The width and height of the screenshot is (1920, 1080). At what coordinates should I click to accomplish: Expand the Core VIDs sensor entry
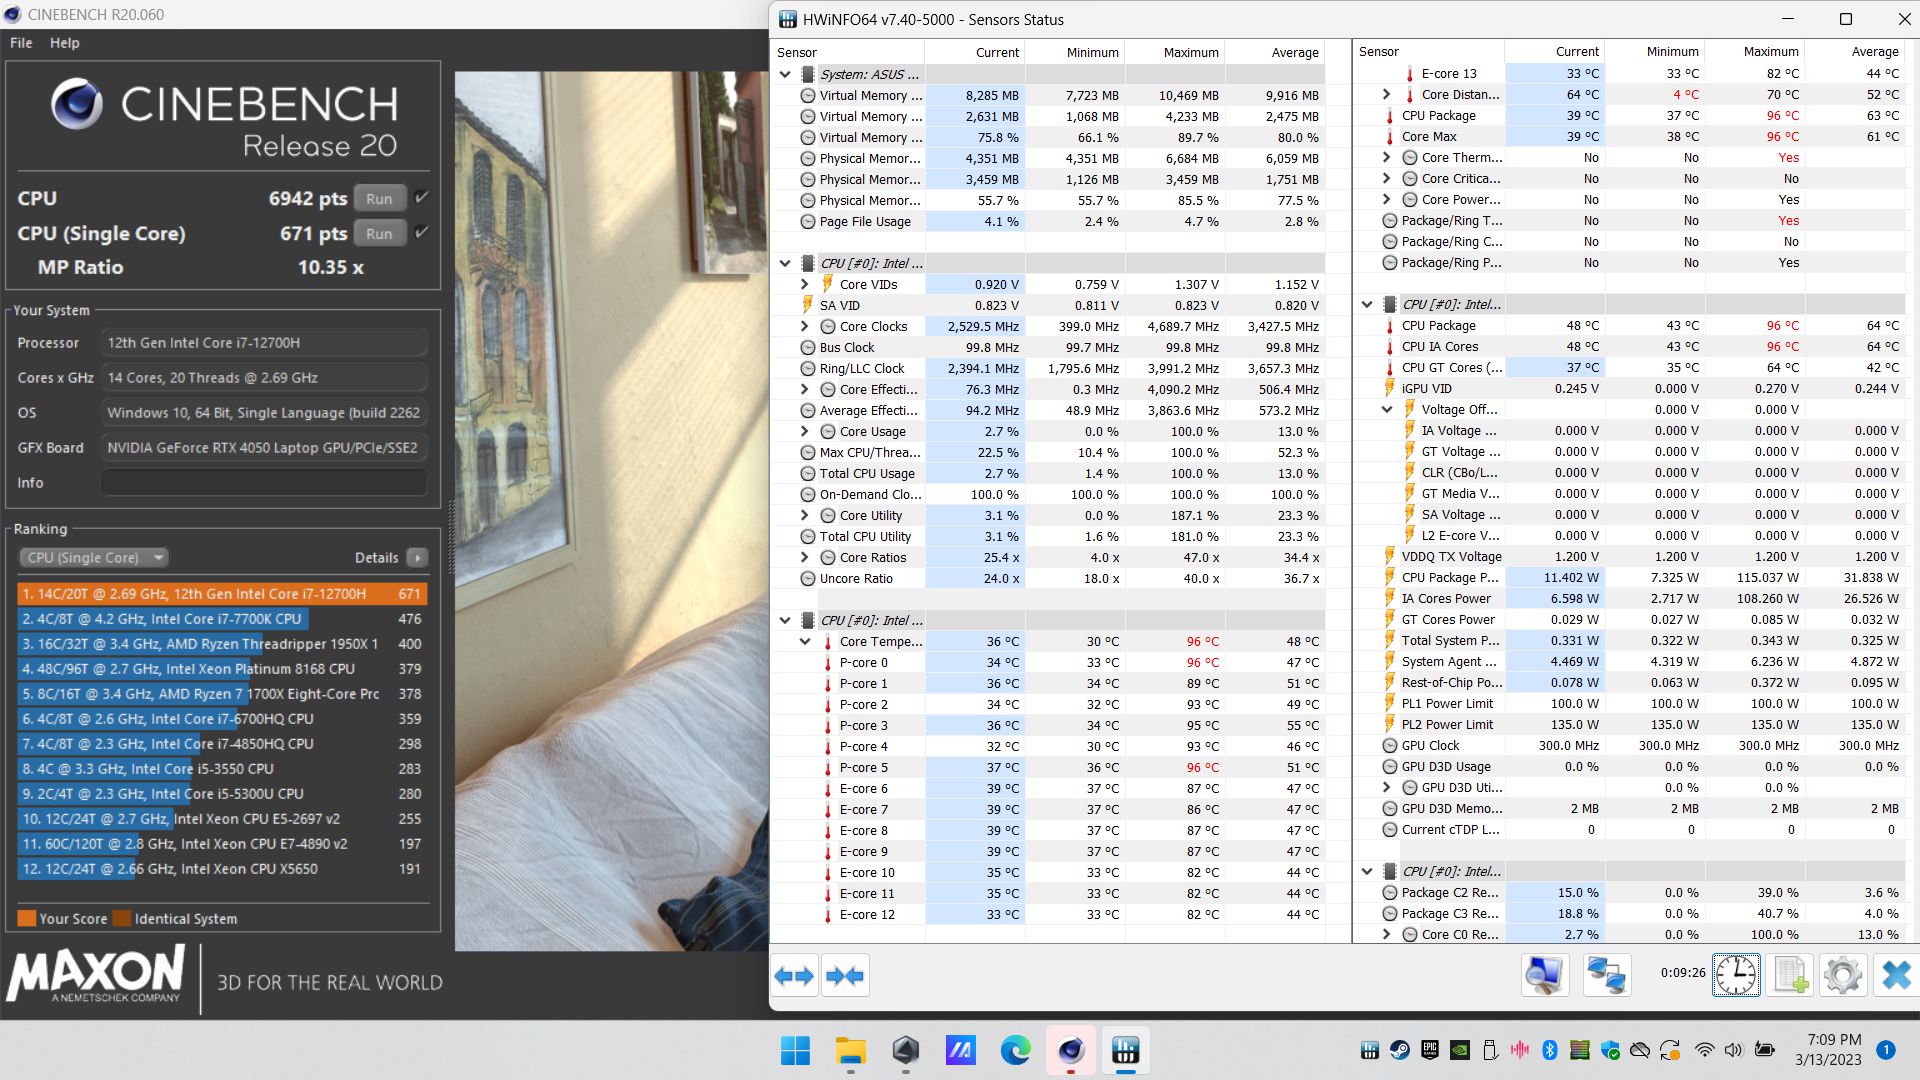click(x=803, y=284)
